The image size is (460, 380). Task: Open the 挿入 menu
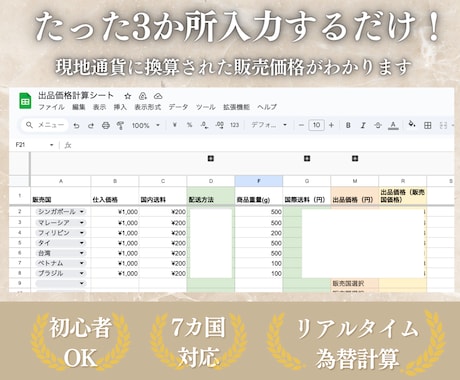coord(120,107)
